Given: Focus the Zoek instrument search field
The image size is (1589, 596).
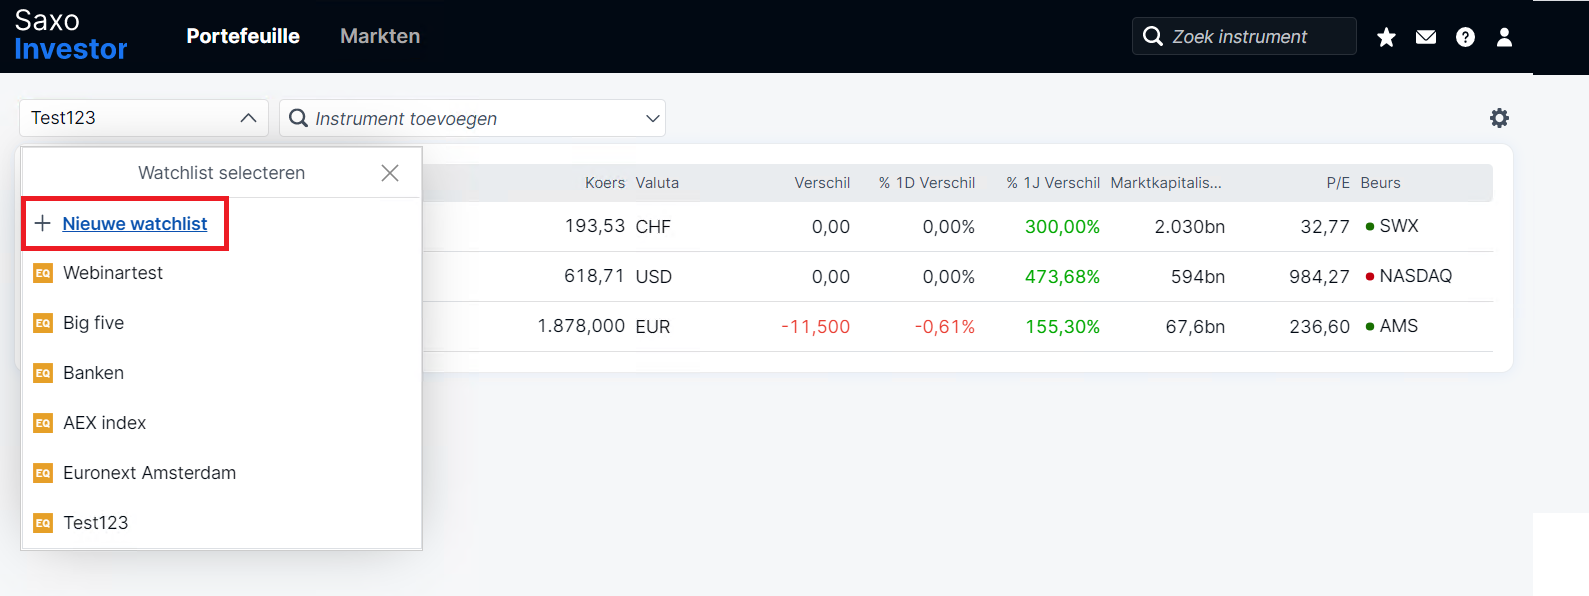Looking at the screenshot, I should [x=1244, y=36].
